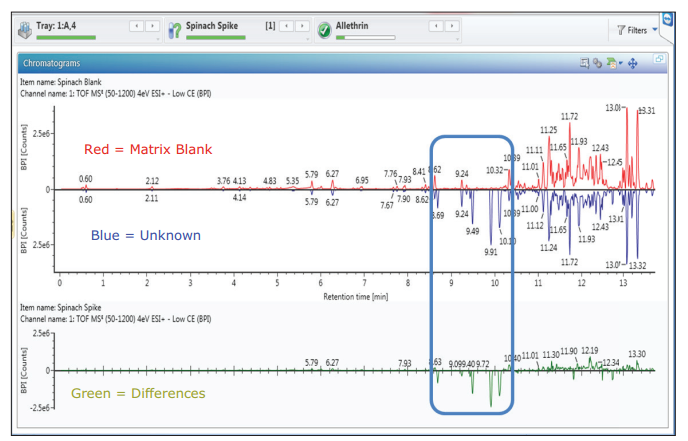Click the Chromatograms panel title
Screen dimensions: 688x441
tap(52, 63)
